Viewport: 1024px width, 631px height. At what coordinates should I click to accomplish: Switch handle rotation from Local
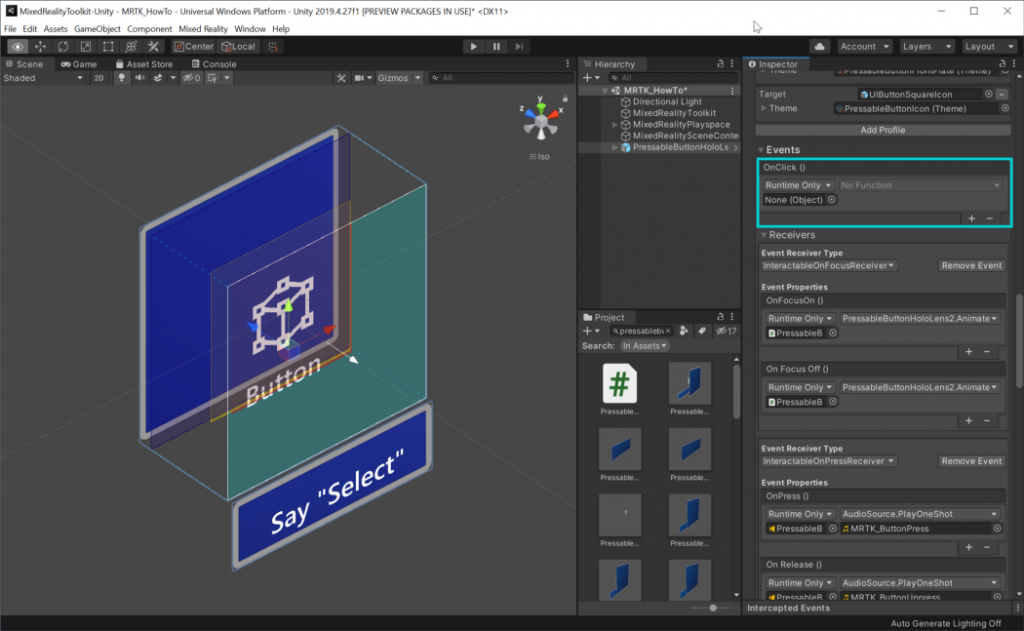point(238,46)
